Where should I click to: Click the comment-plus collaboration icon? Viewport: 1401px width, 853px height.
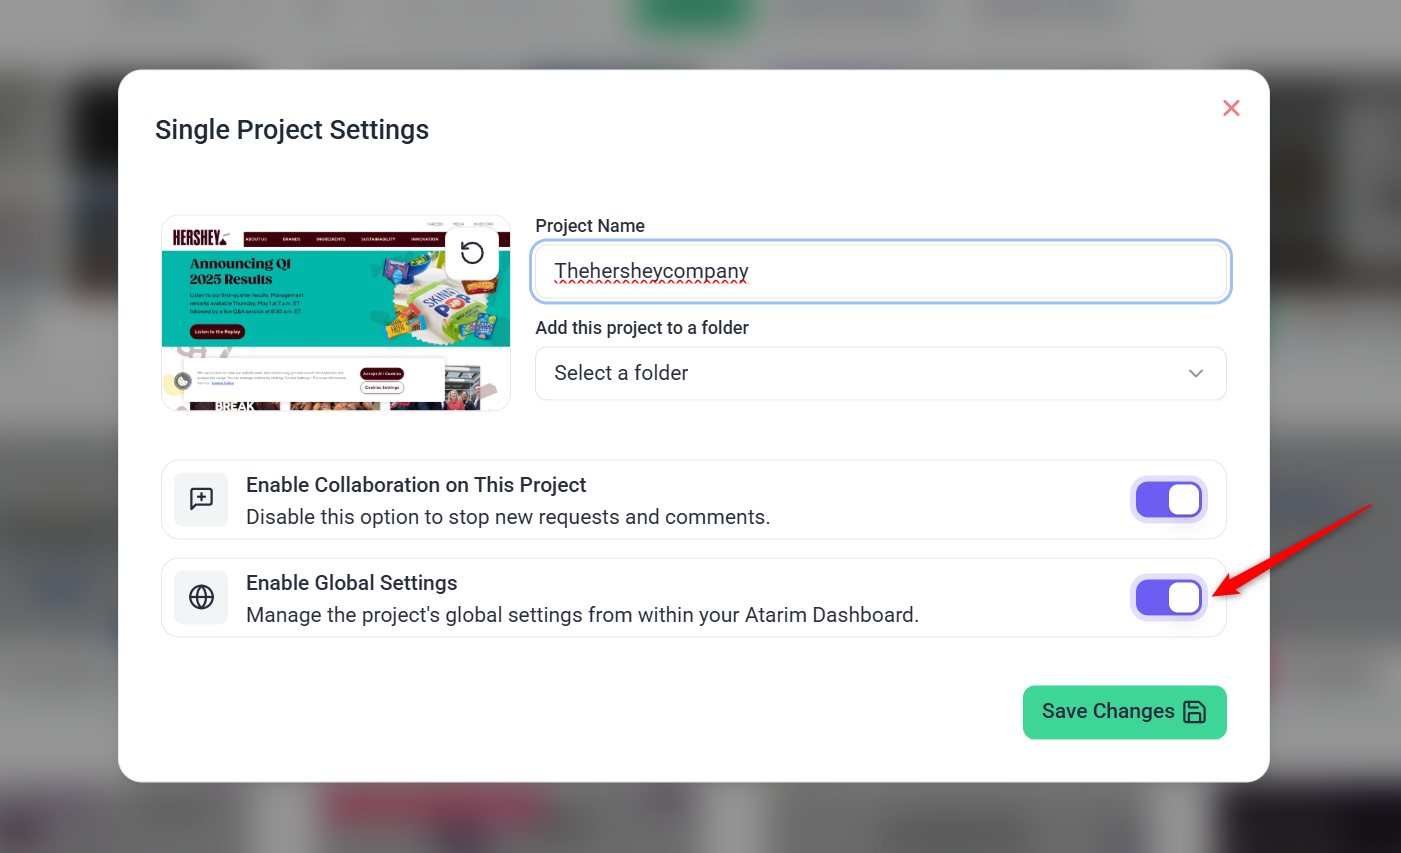click(x=202, y=499)
